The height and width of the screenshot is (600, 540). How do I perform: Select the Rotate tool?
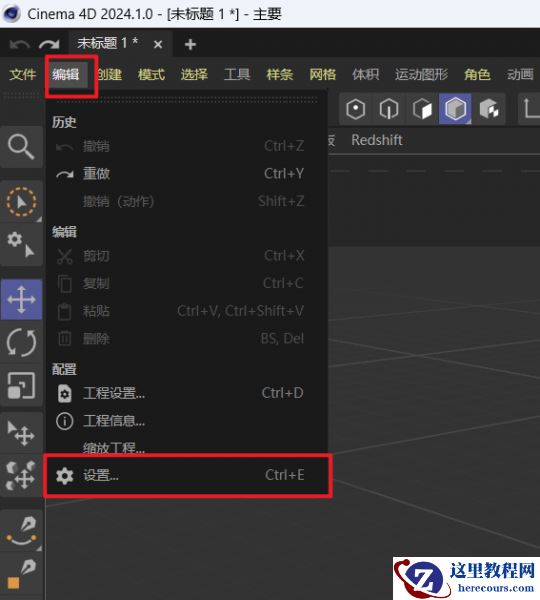tap(21, 342)
